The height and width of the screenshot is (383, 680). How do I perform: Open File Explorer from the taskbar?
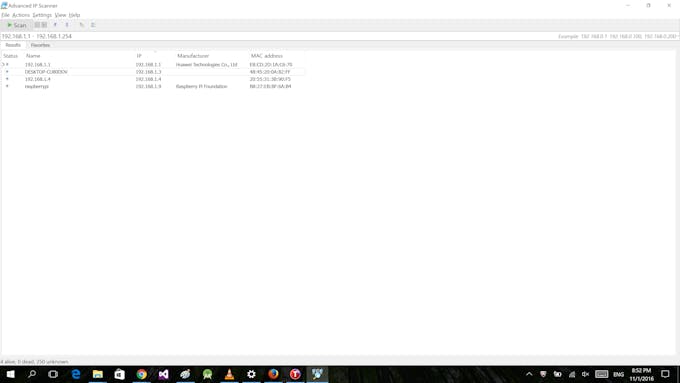point(98,374)
